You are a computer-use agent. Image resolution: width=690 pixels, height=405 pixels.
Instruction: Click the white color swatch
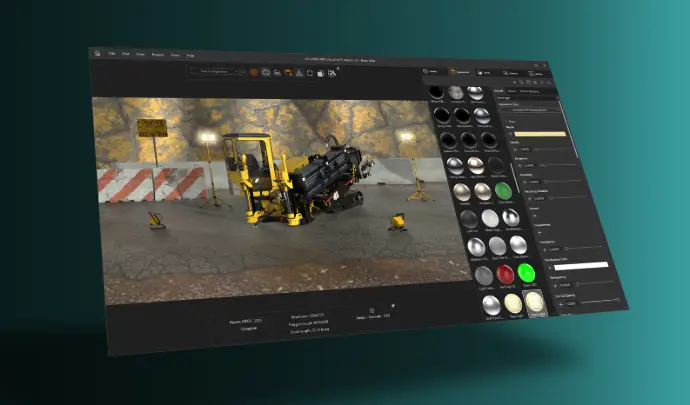pyautogui.click(x=581, y=266)
